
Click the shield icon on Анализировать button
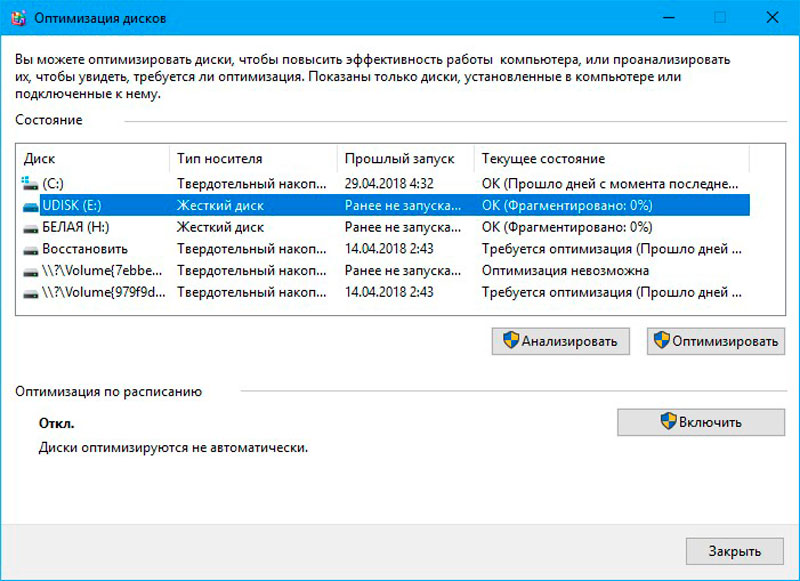click(x=510, y=341)
